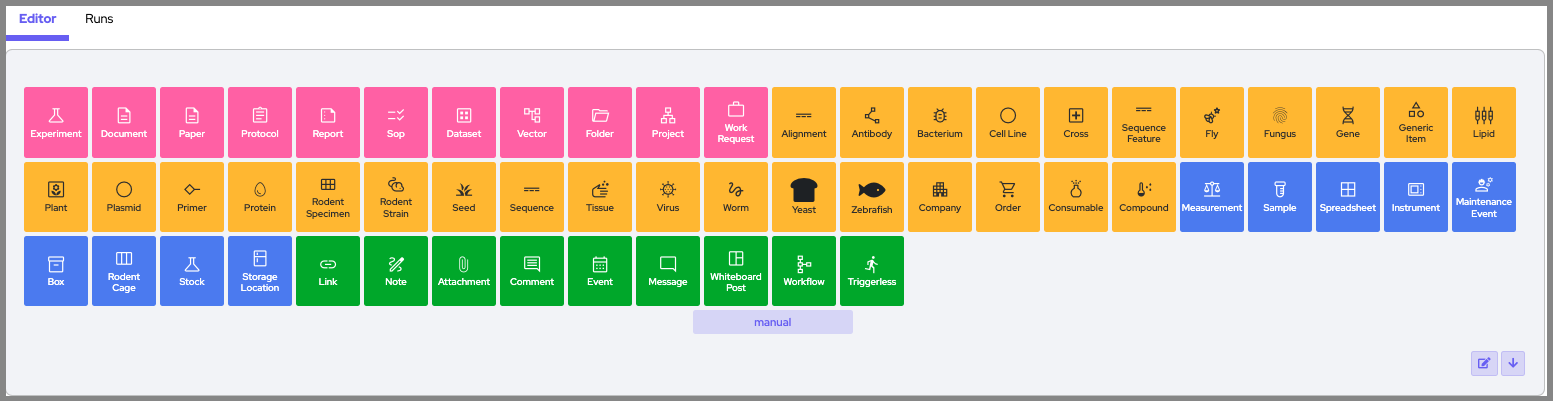Select the Experiment flask tile
Image resolution: width=1553 pixels, height=401 pixels.
coord(56,122)
